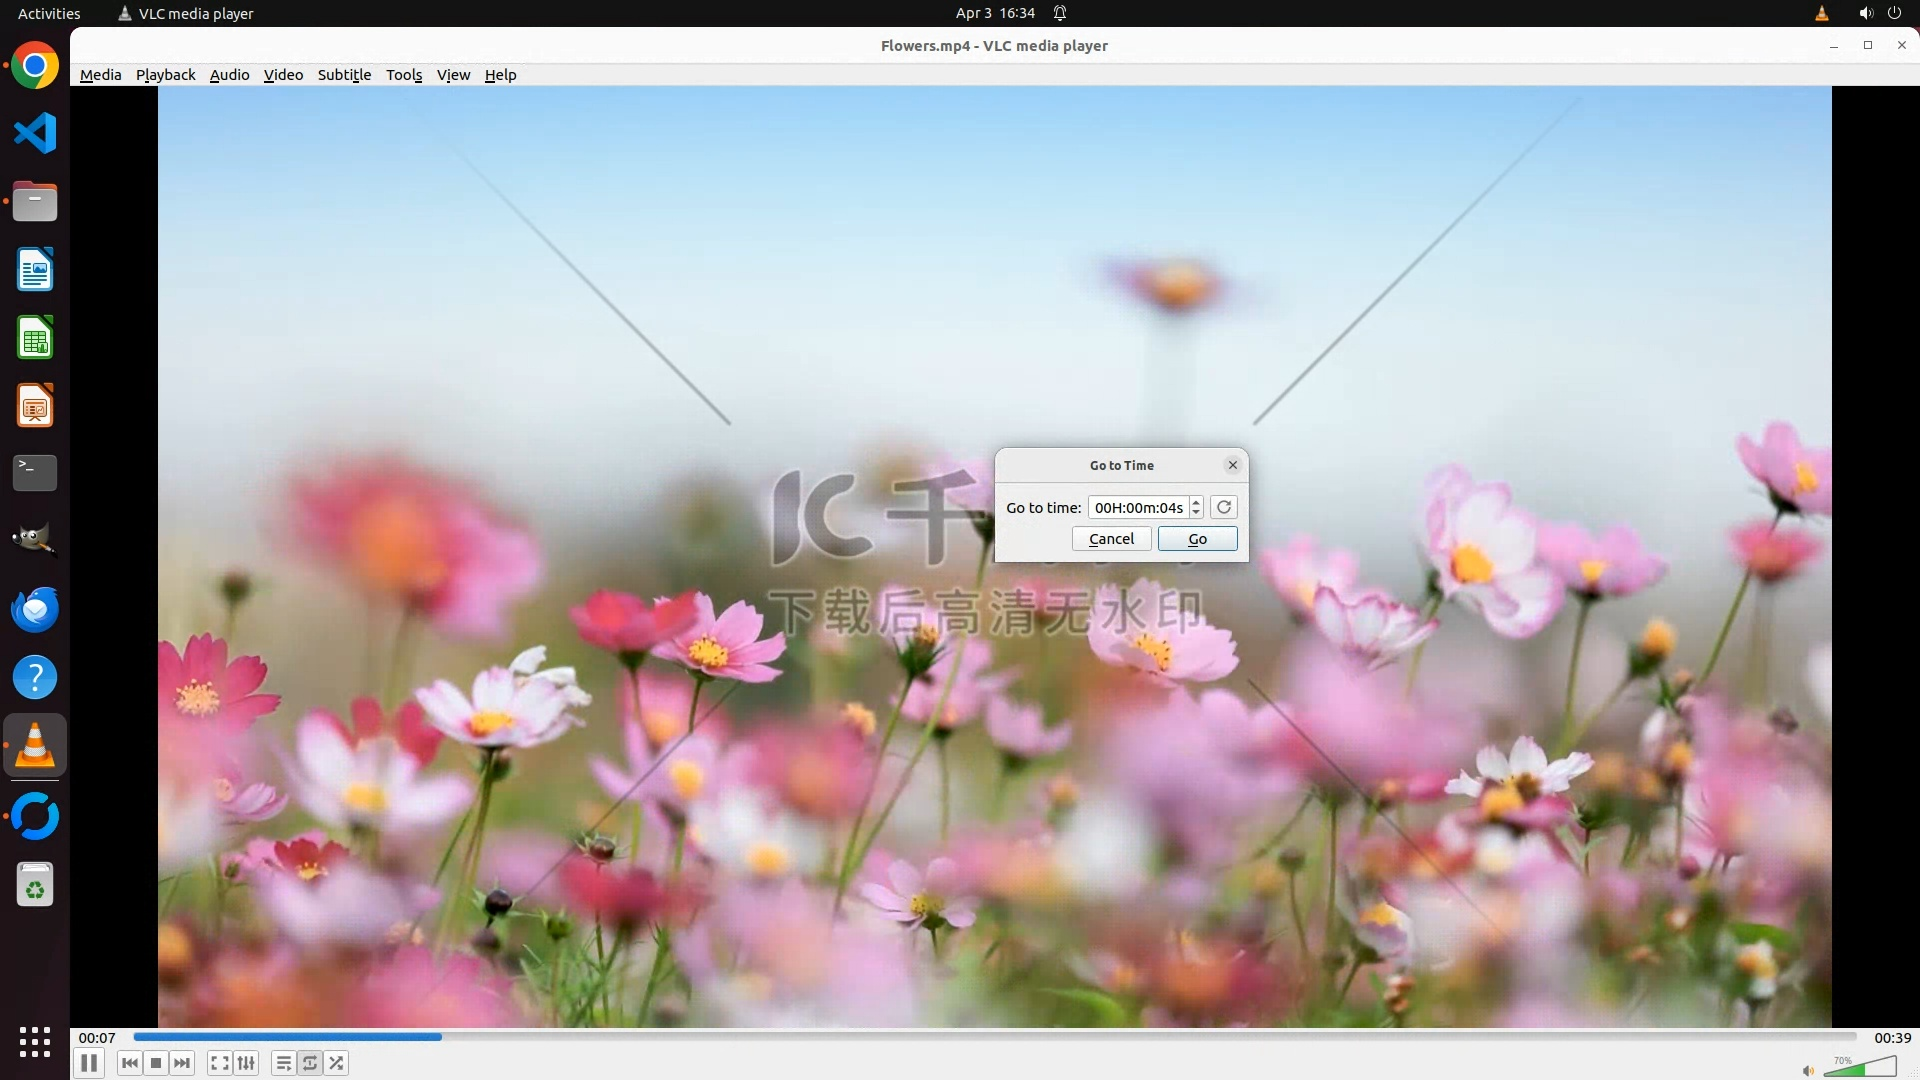Stop playback with the stop button

pyautogui.click(x=156, y=1063)
